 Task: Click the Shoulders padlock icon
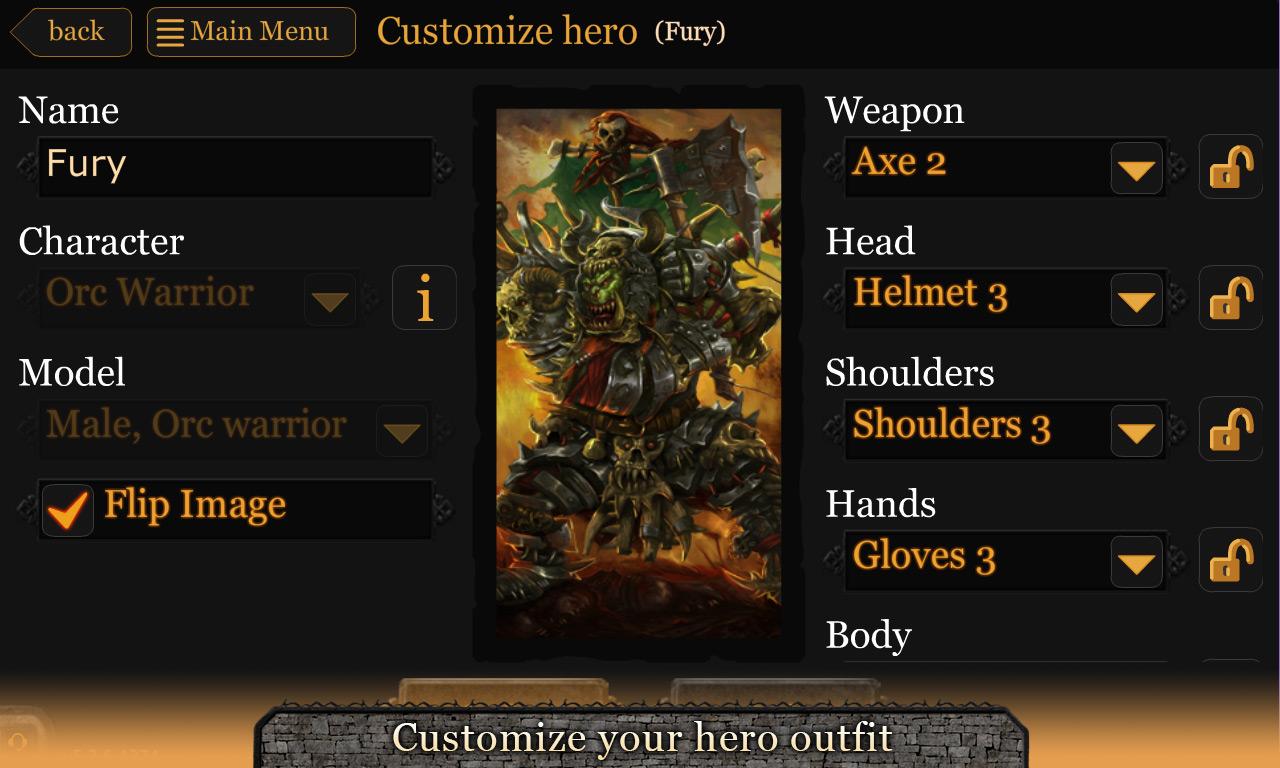point(1231,429)
